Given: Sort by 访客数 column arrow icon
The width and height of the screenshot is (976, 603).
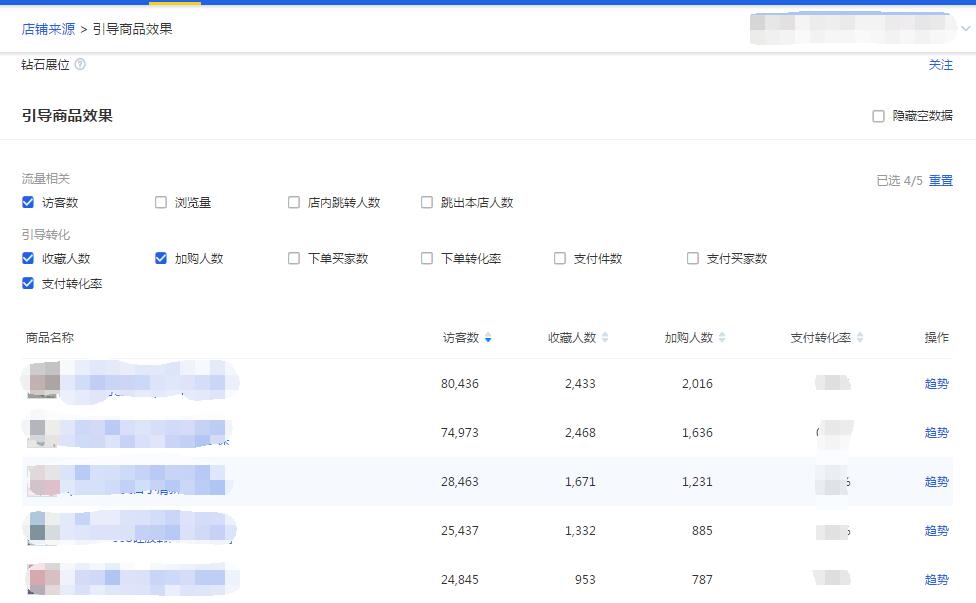Looking at the screenshot, I should [488, 338].
